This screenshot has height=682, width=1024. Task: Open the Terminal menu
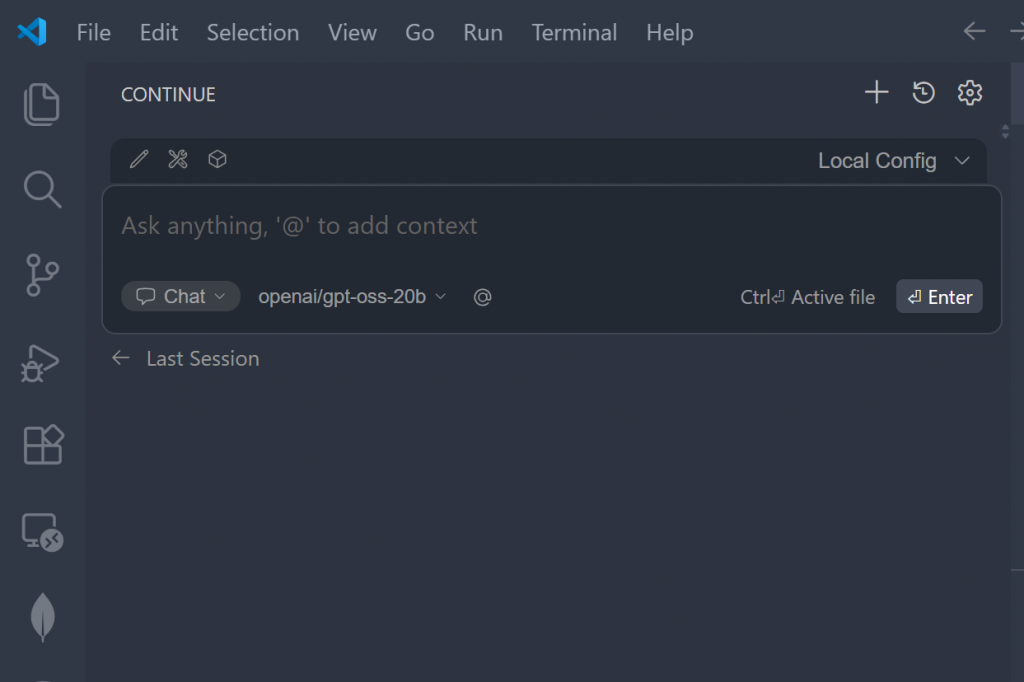click(574, 32)
